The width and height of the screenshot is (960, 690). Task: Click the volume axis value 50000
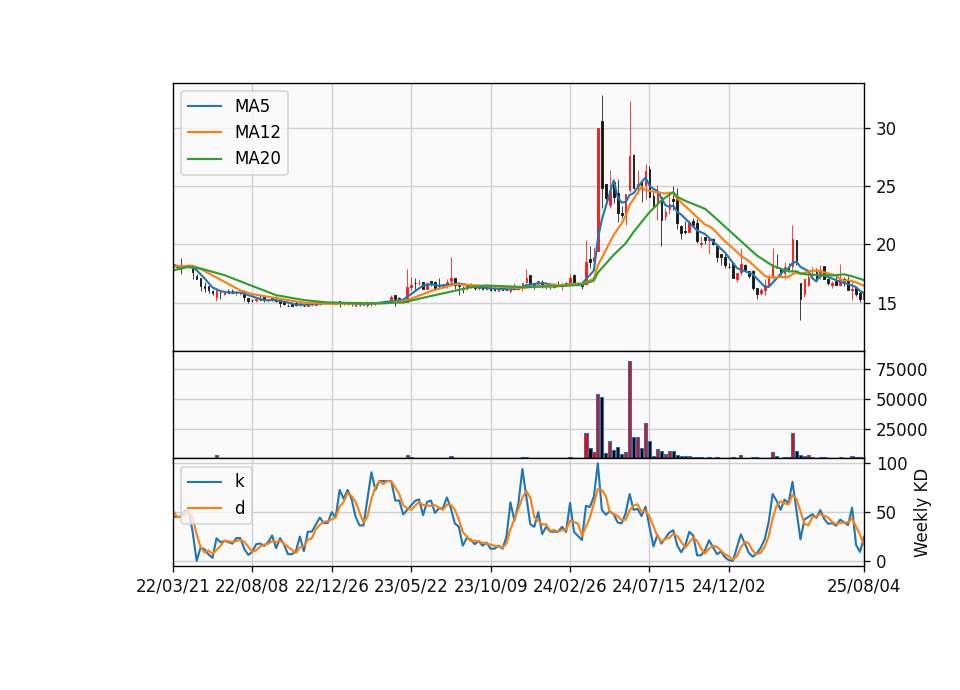(x=902, y=400)
